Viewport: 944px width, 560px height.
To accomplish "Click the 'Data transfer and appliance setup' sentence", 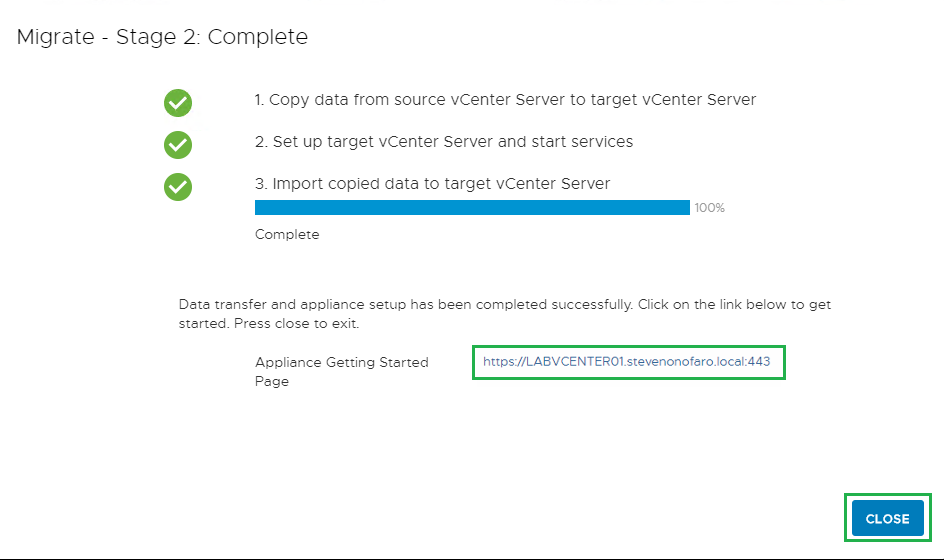I will click(x=404, y=304).
